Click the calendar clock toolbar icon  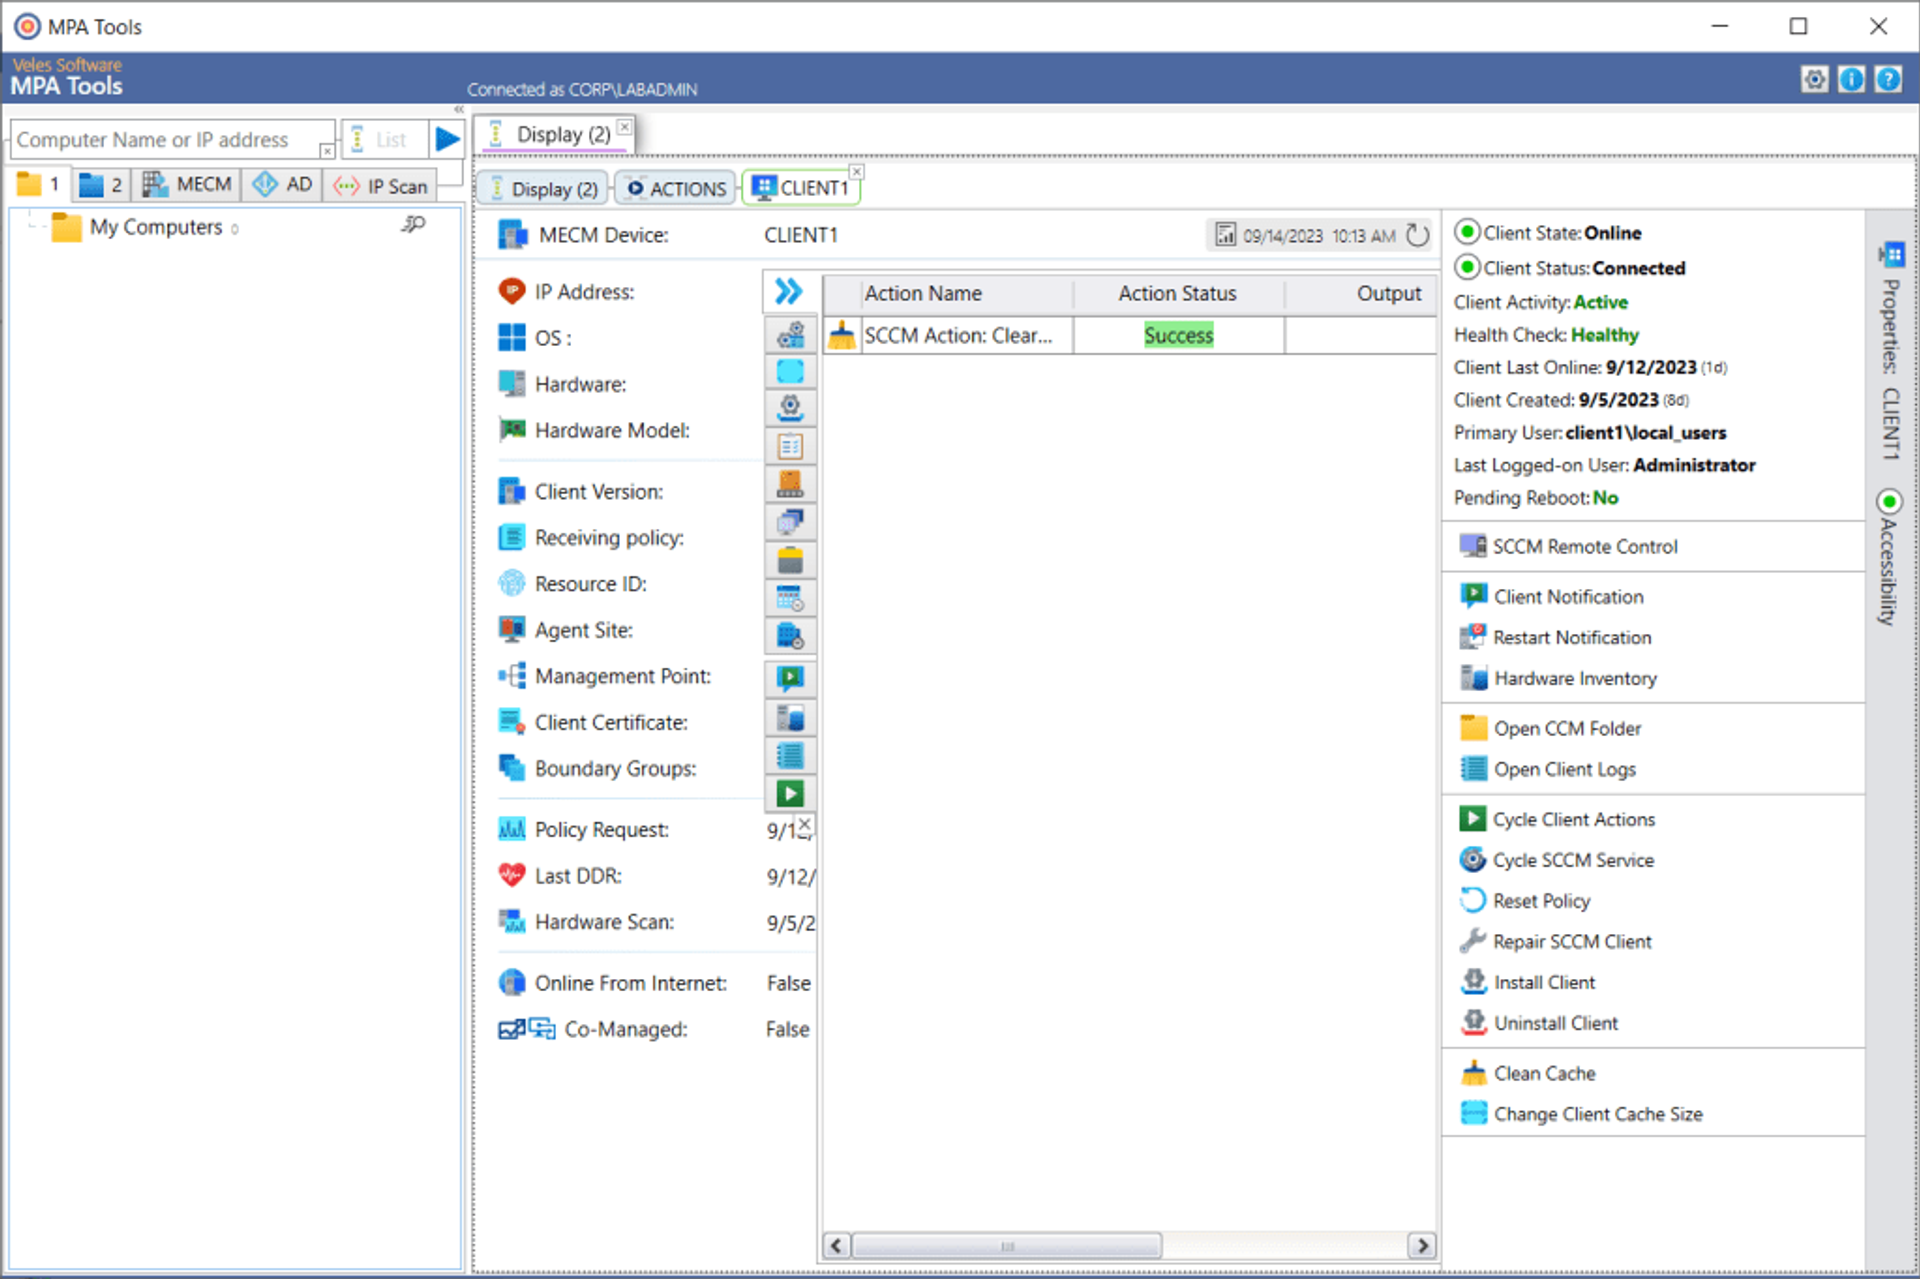(x=790, y=598)
